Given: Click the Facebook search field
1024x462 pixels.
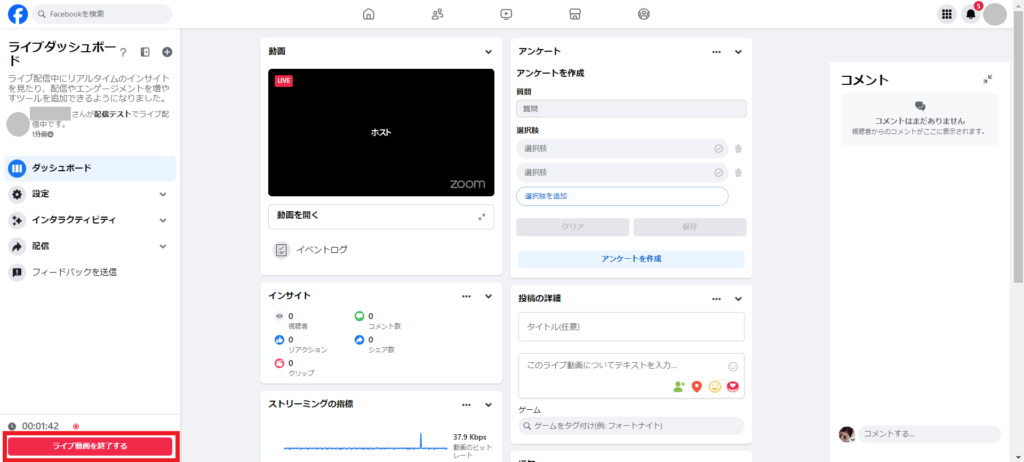Looking at the screenshot, I should coord(102,14).
